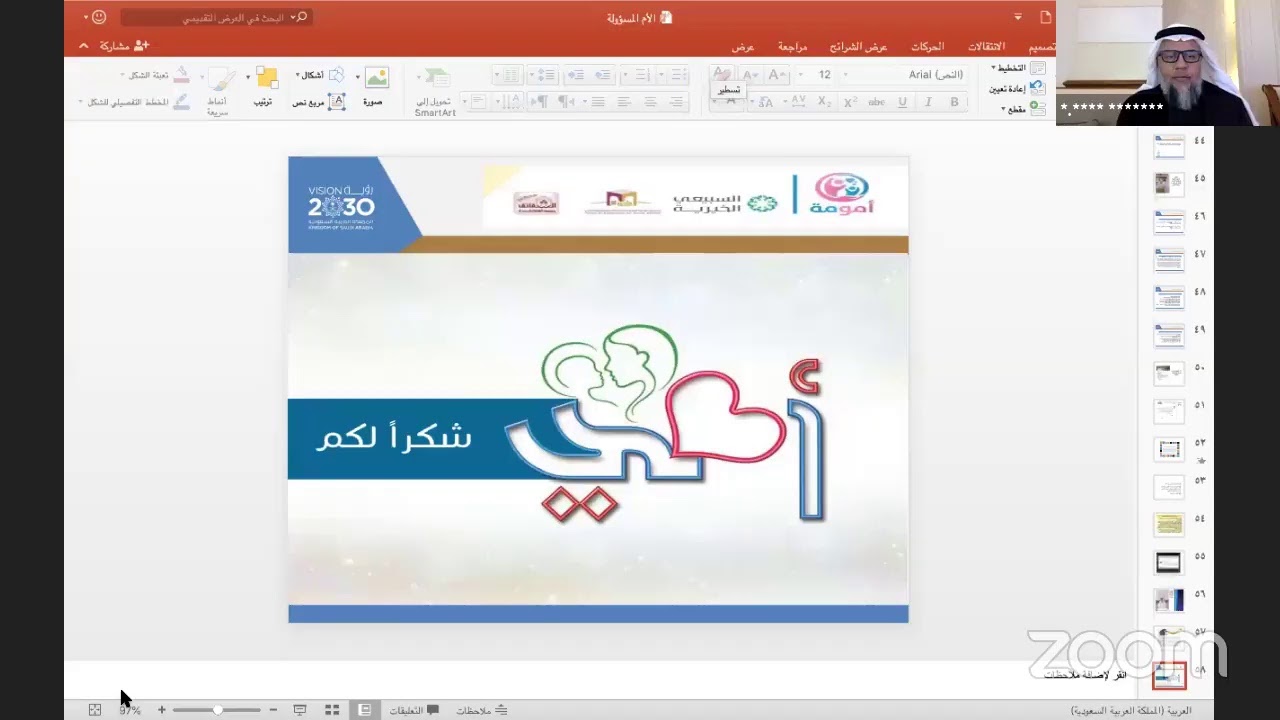The width and height of the screenshot is (1280, 720).
Task: Click the shape outline pen icon
Action: pos(181,102)
